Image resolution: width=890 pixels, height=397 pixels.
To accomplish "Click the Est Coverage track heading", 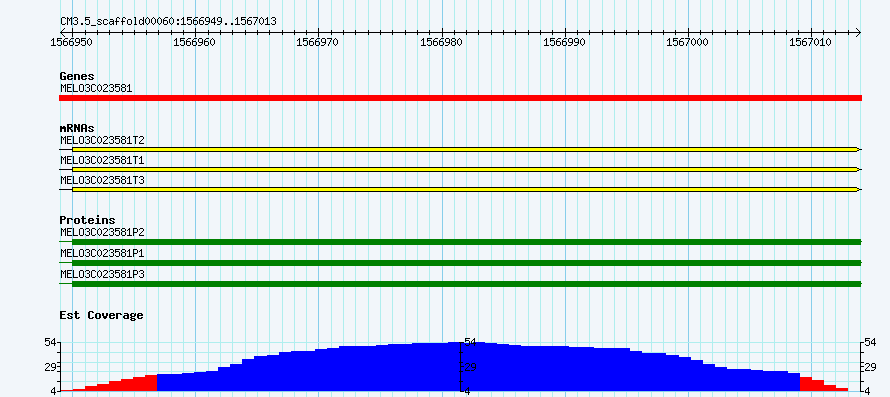I will coord(101,315).
